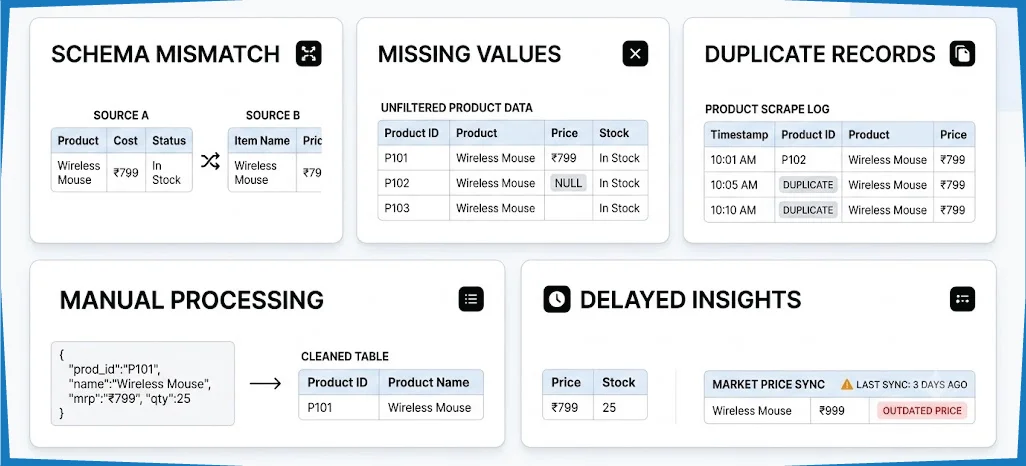Click the LAST SYNC: 3 DAYS AGO text

pyautogui.click(x=911, y=385)
